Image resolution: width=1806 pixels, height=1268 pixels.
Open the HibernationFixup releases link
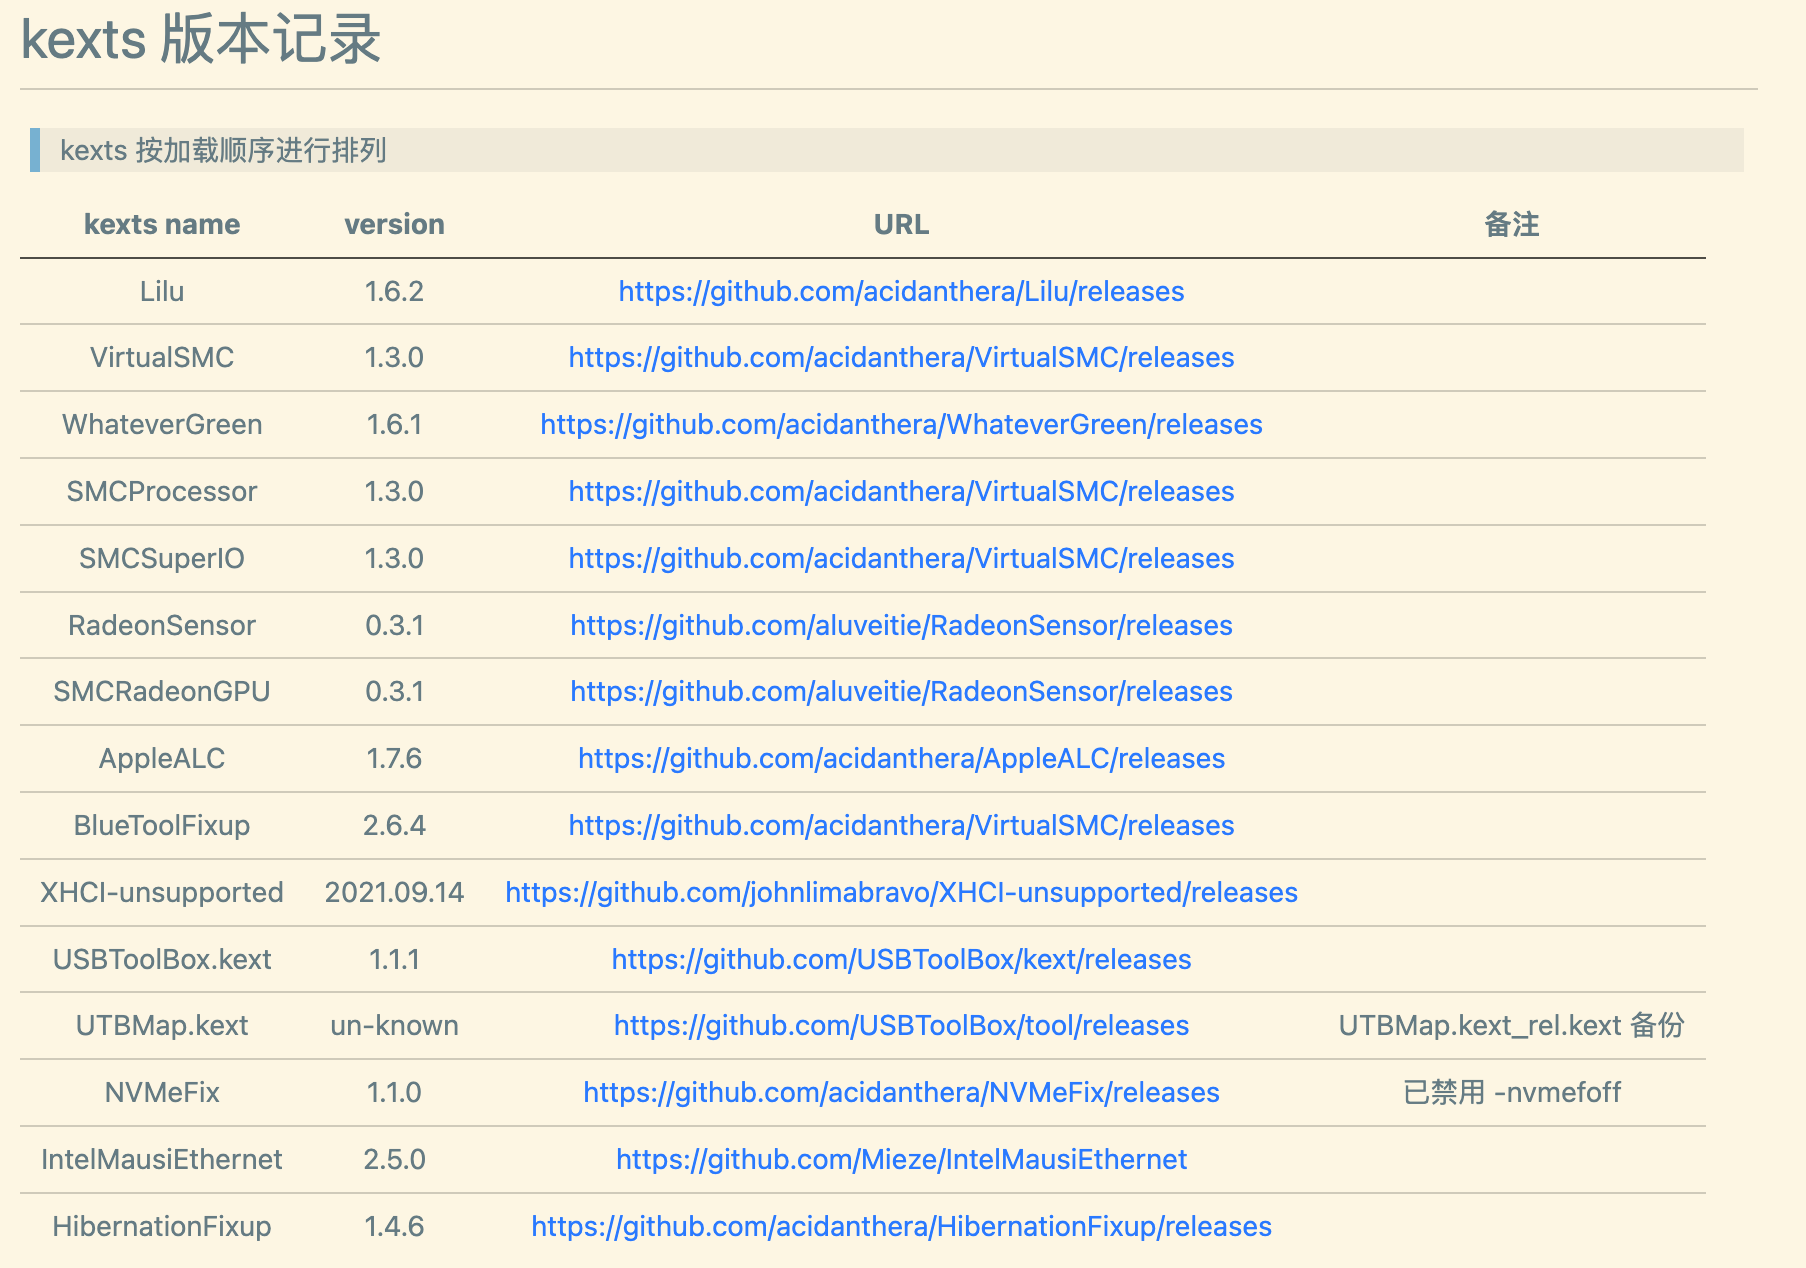[x=901, y=1226]
